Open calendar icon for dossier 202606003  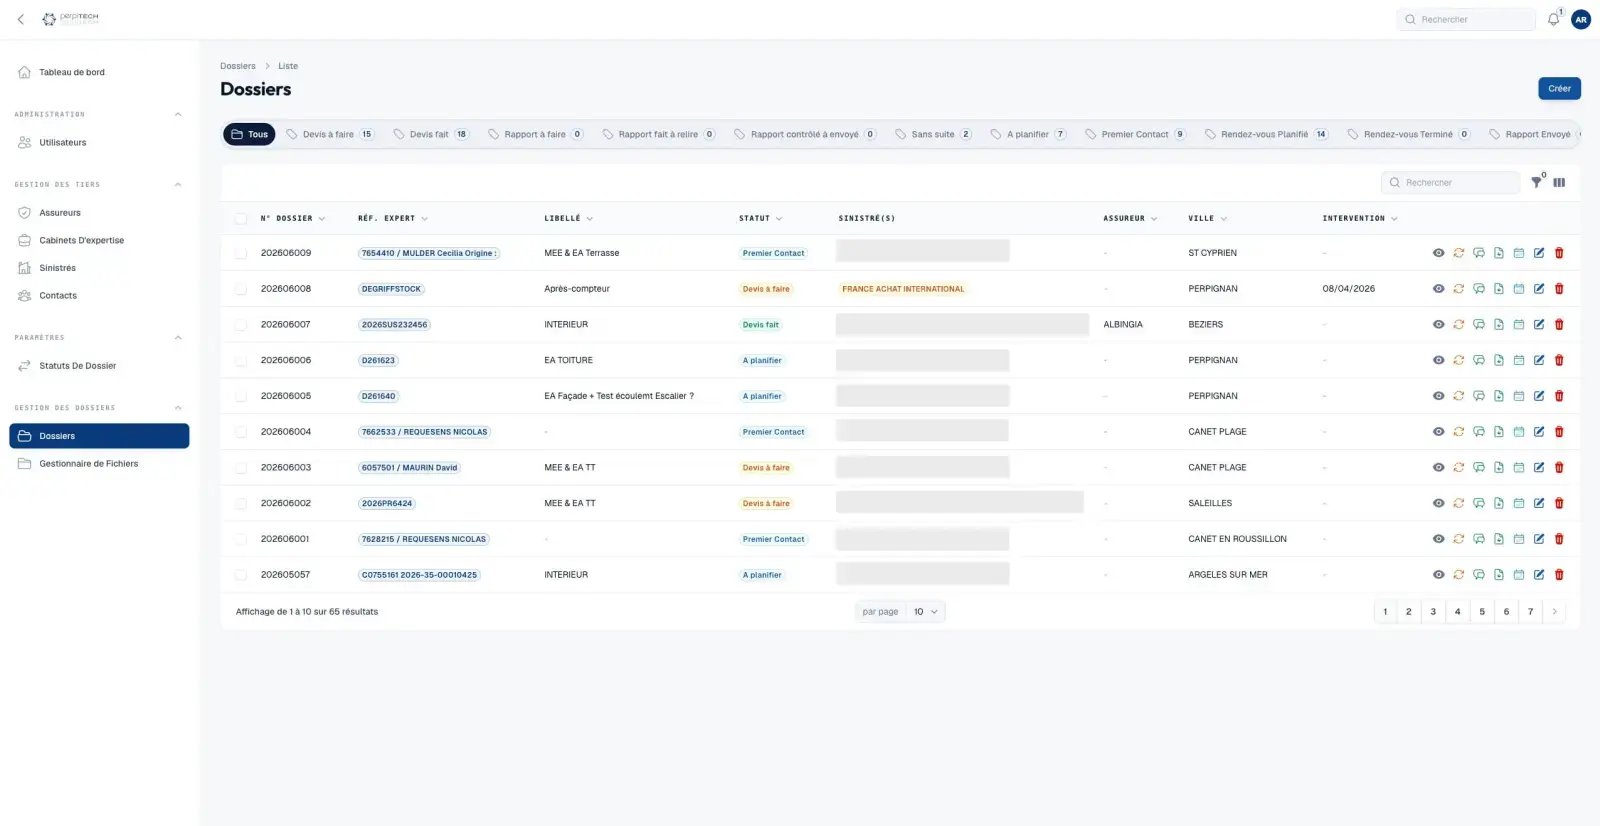(1519, 467)
